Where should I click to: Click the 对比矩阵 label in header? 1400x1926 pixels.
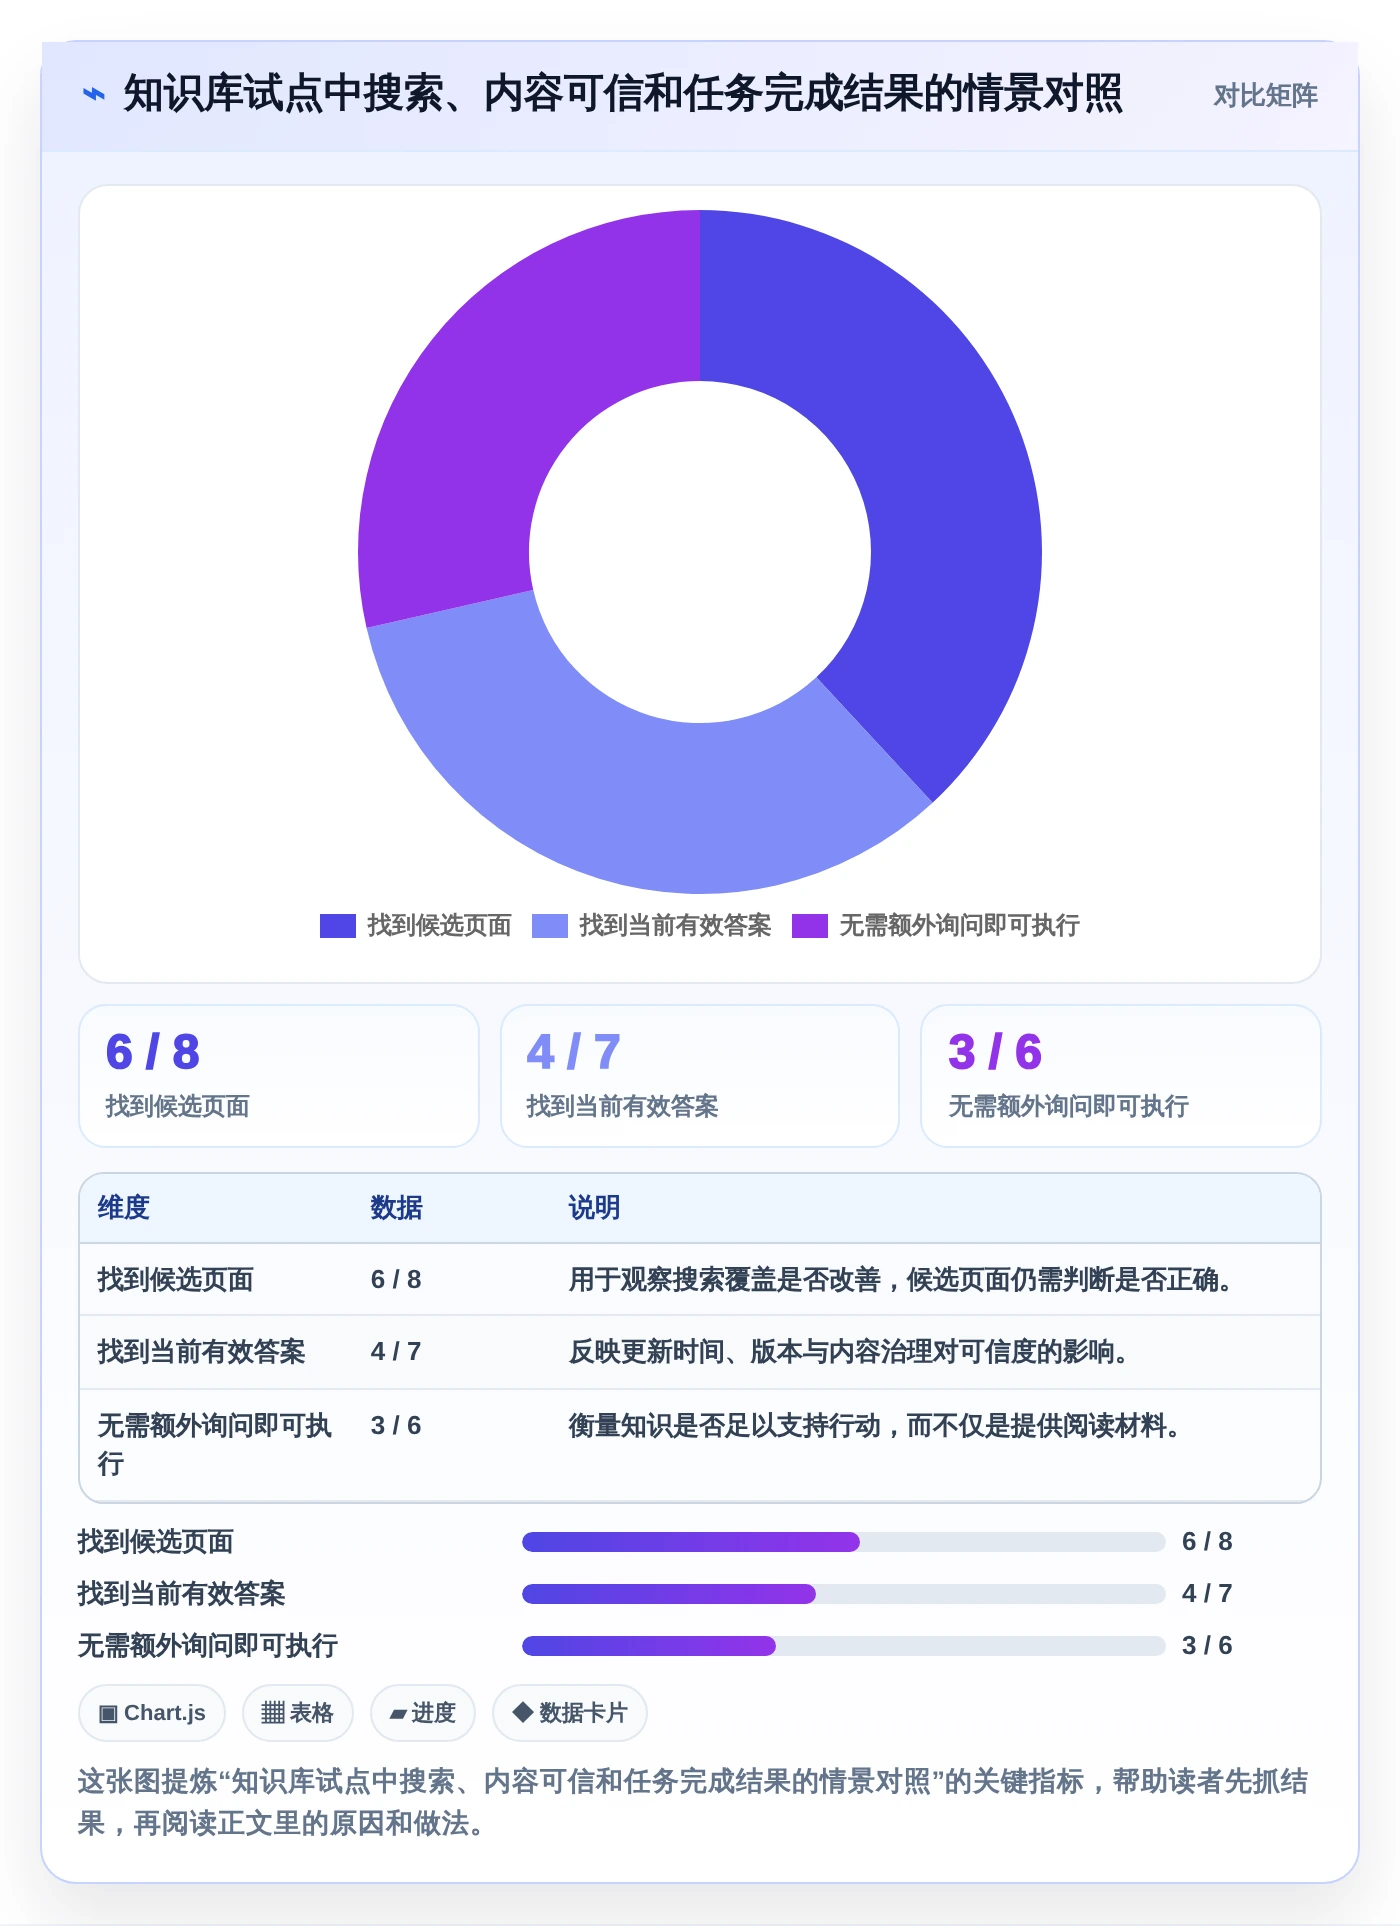coord(1265,96)
